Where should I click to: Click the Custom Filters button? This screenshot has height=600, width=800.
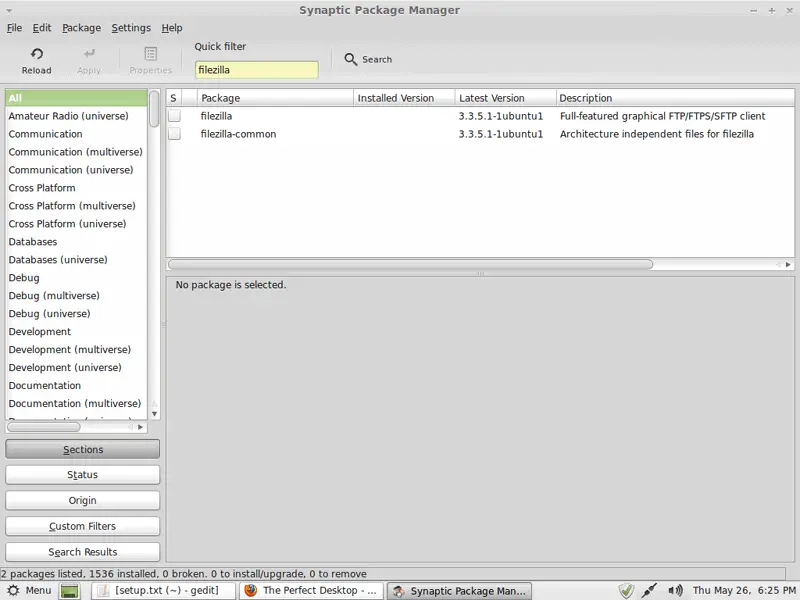pyautogui.click(x=83, y=526)
